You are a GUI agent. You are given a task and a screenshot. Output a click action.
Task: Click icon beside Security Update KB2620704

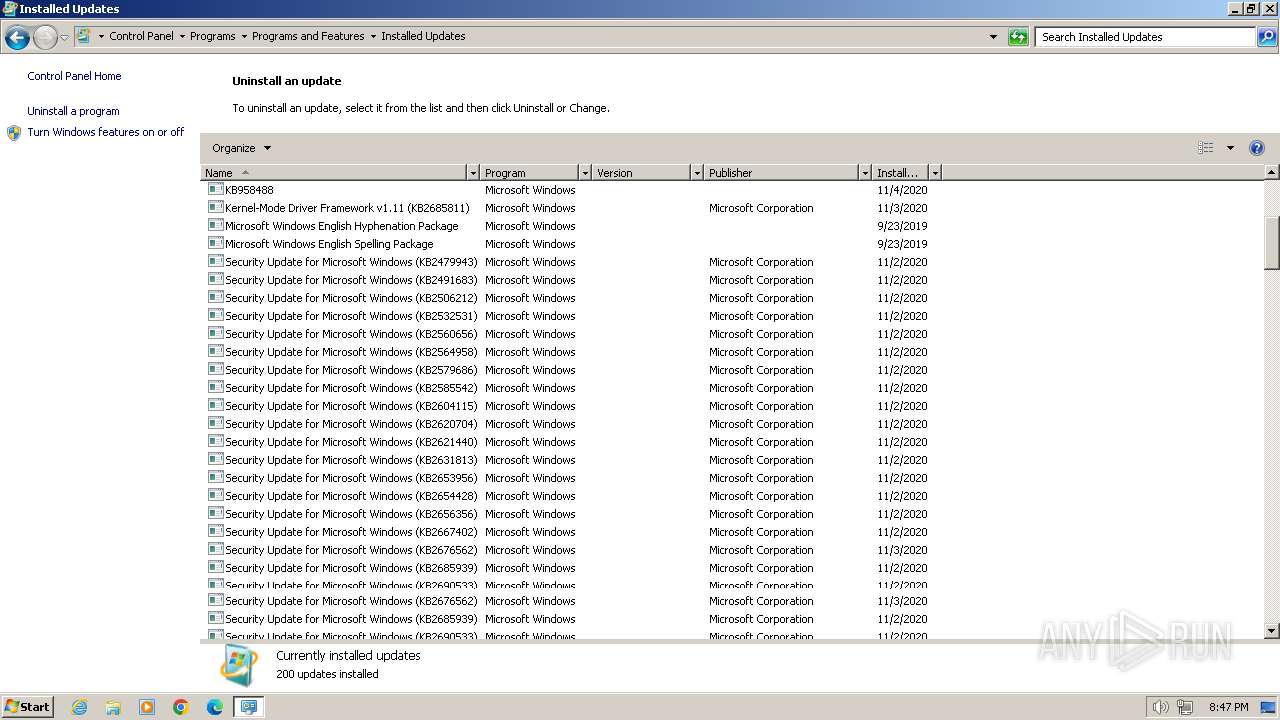click(215, 423)
